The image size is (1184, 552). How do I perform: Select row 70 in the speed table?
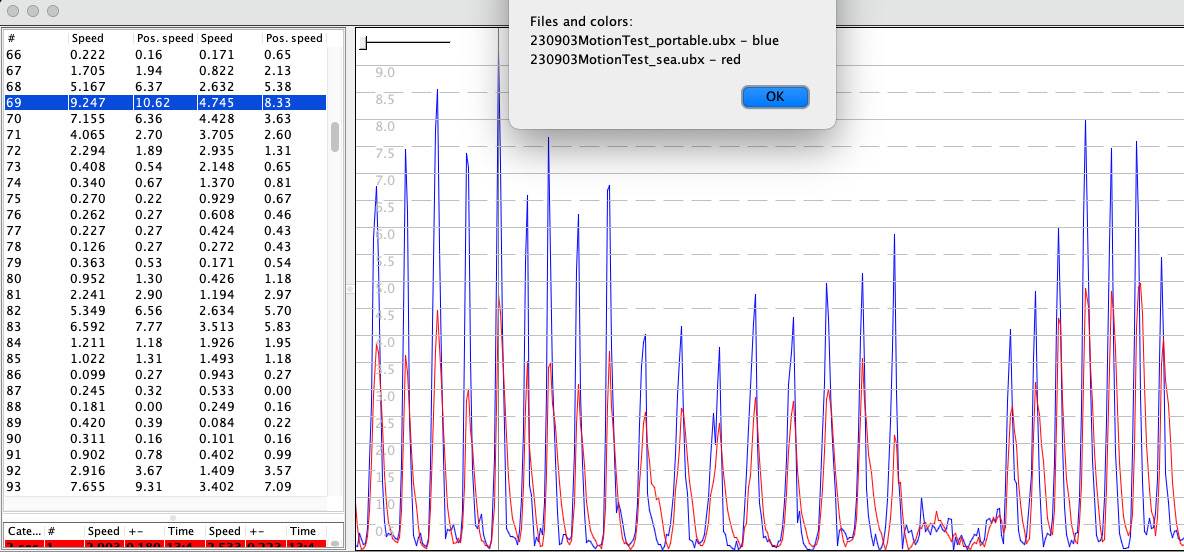coord(165,119)
